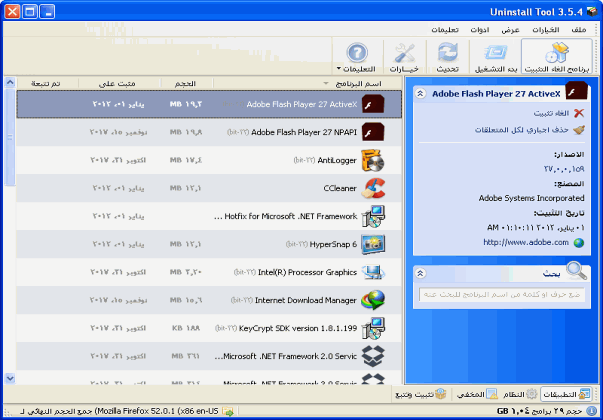
Task: Open the Help dropdown arrow in toolbar
Action: click(339, 69)
